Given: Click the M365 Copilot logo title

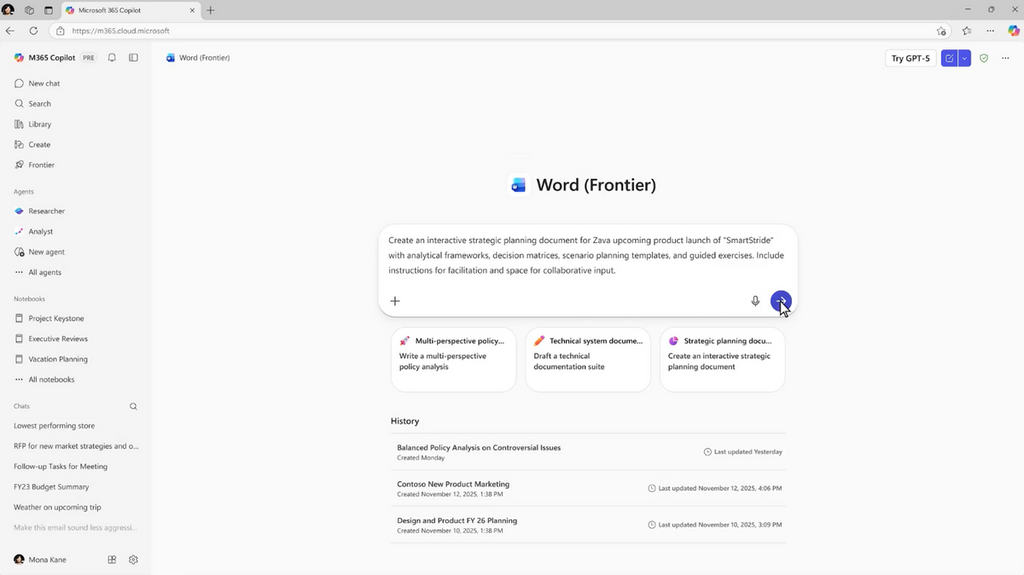Looking at the screenshot, I should [x=44, y=58].
